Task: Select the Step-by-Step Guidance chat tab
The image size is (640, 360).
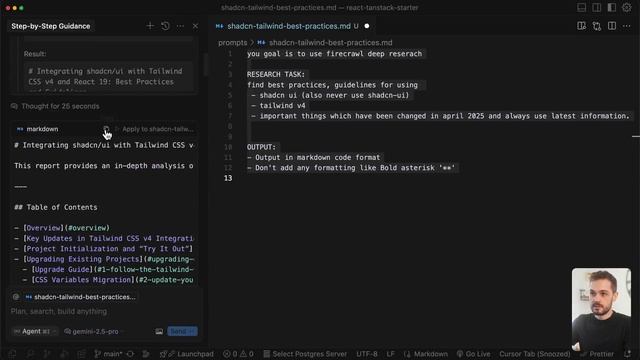Action: click(x=51, y=26)
